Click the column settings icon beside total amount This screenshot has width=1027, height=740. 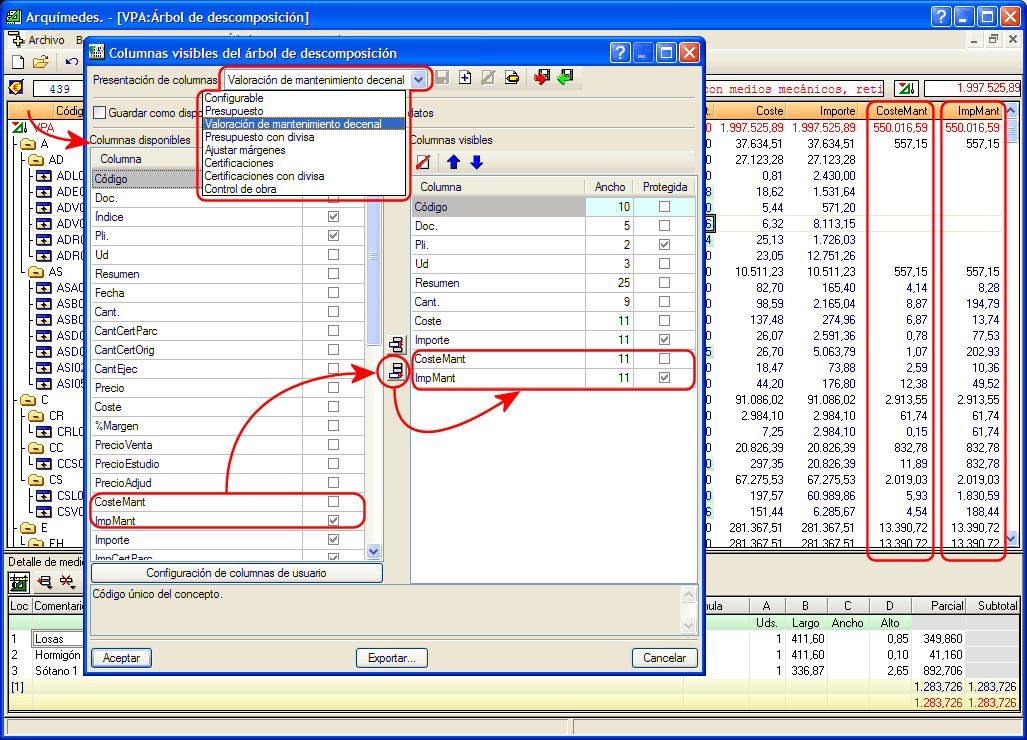pos(906,88)
